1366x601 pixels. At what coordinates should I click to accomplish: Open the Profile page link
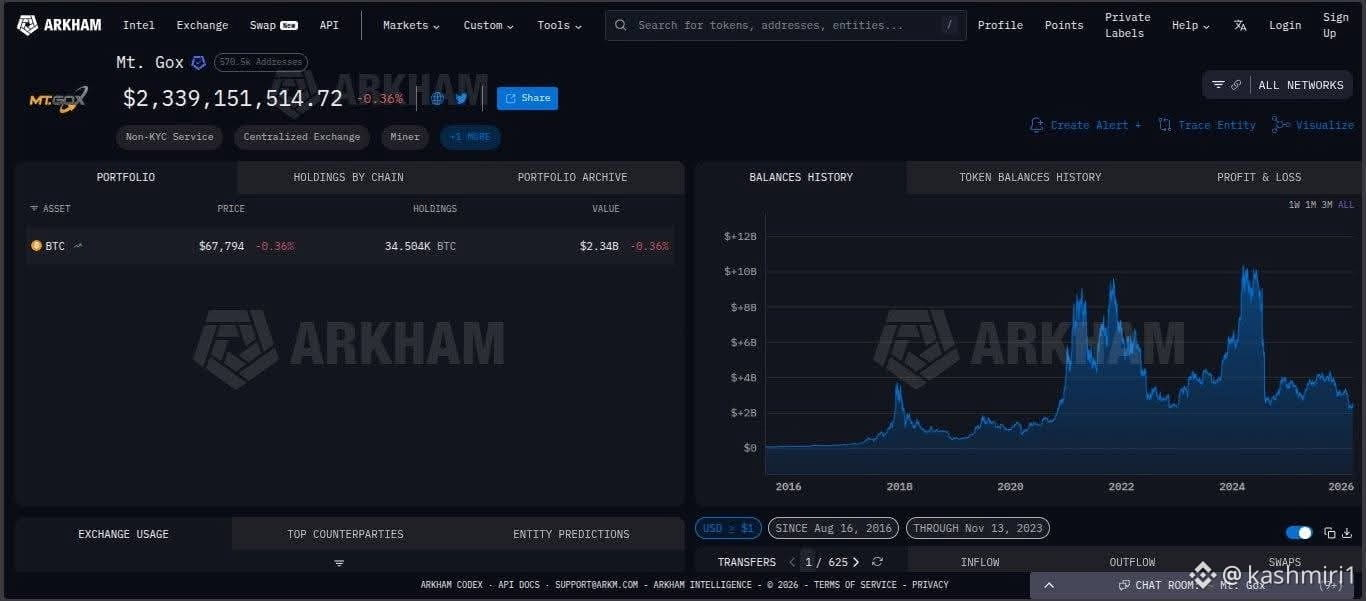[1000, 25]
